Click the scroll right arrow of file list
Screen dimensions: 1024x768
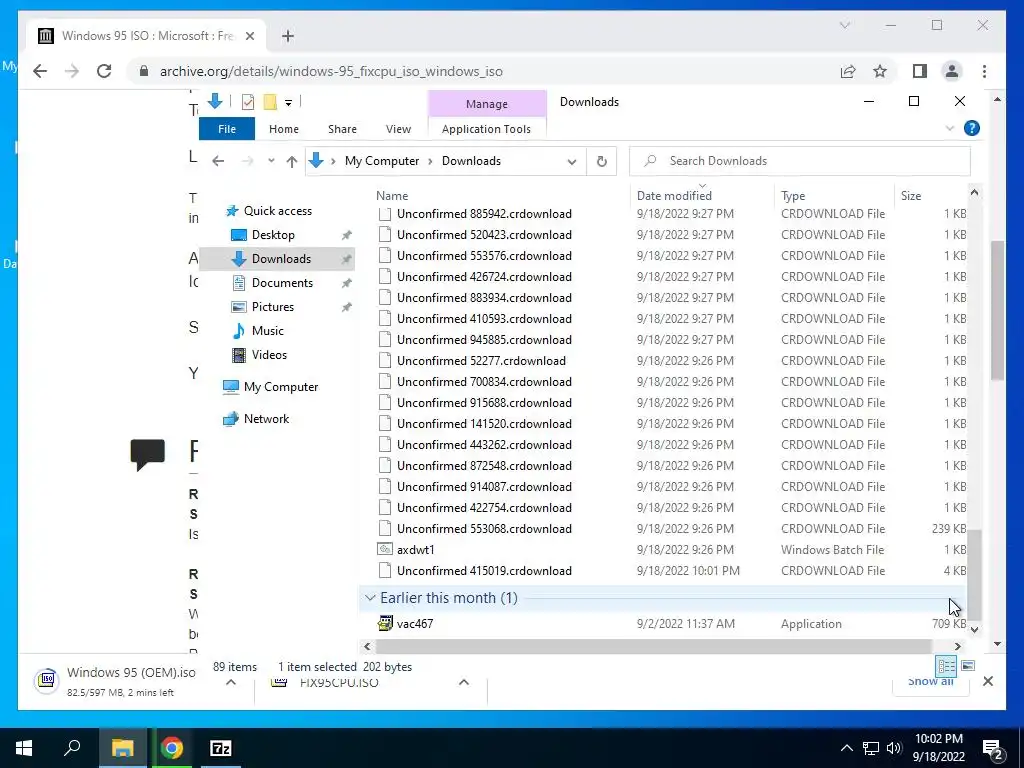(957, 646)
